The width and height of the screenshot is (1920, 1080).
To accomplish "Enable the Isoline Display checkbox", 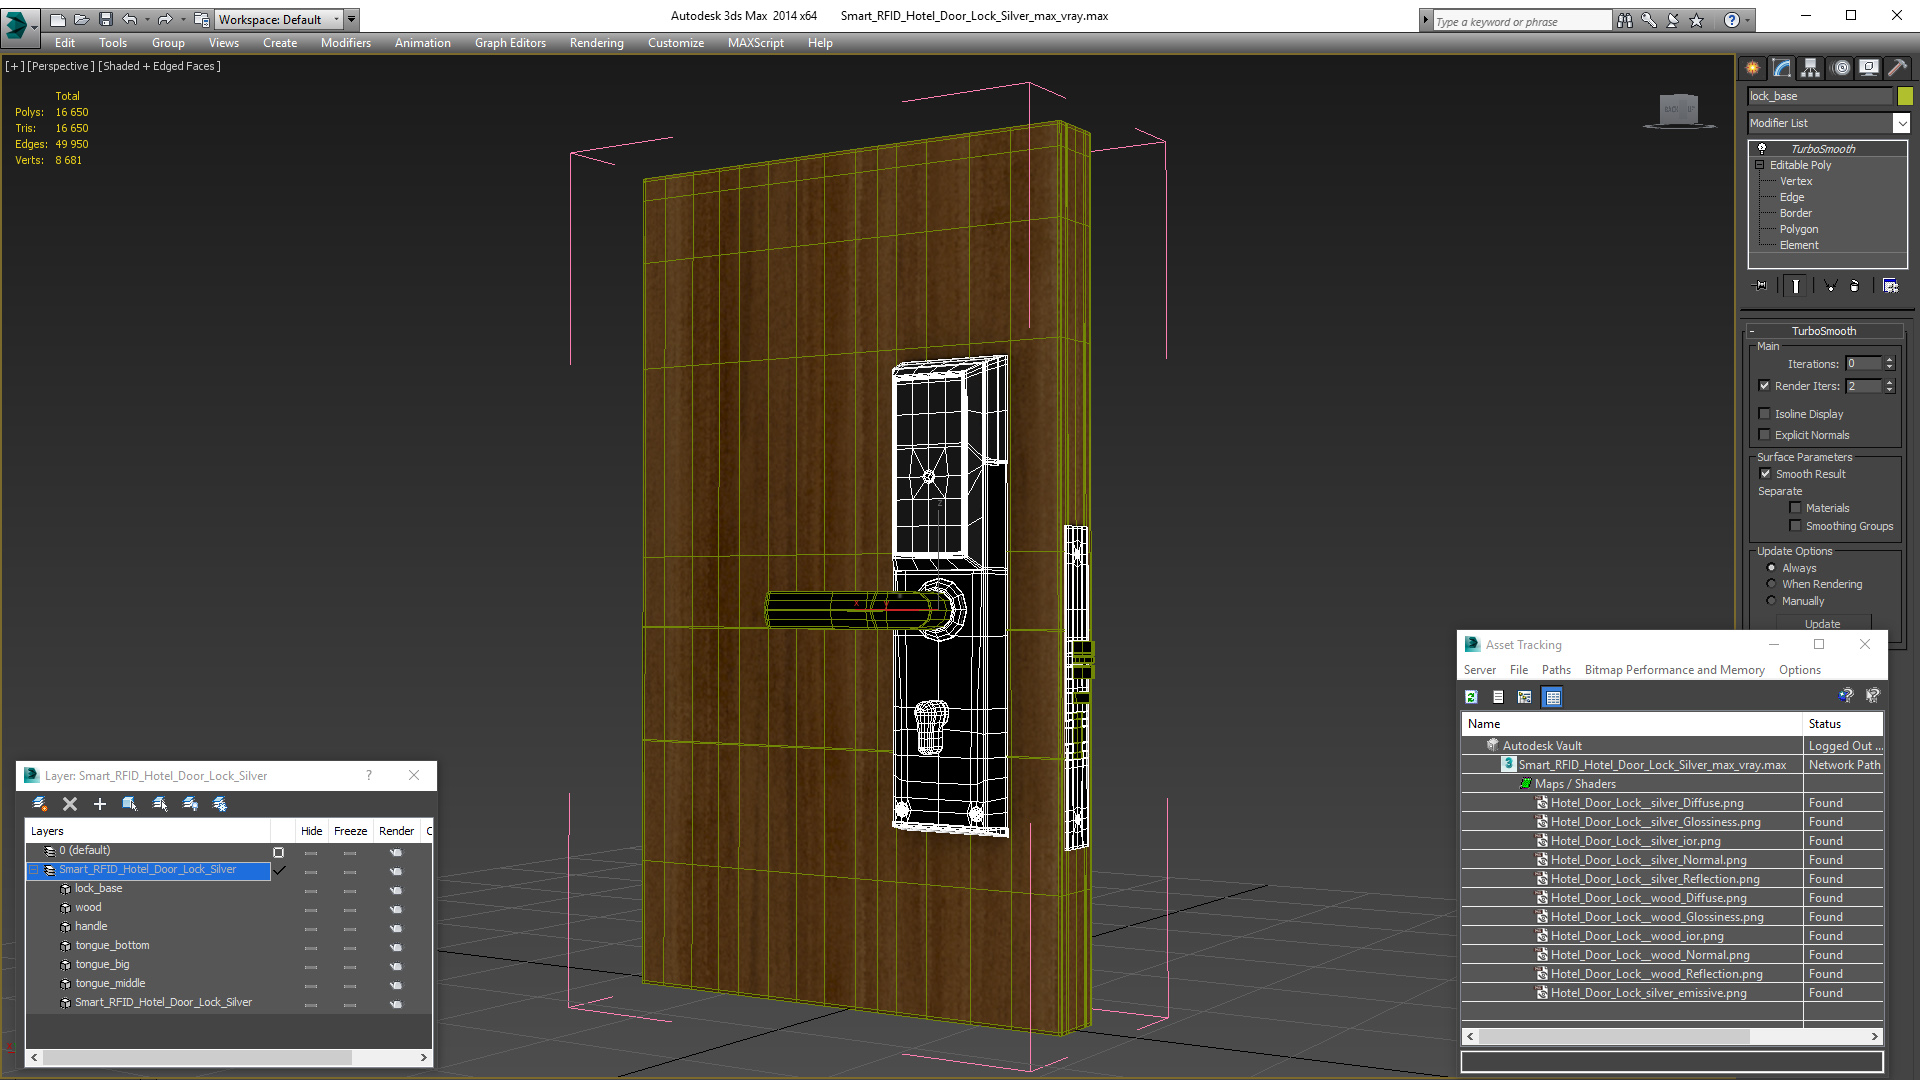I will (1764, 414).
